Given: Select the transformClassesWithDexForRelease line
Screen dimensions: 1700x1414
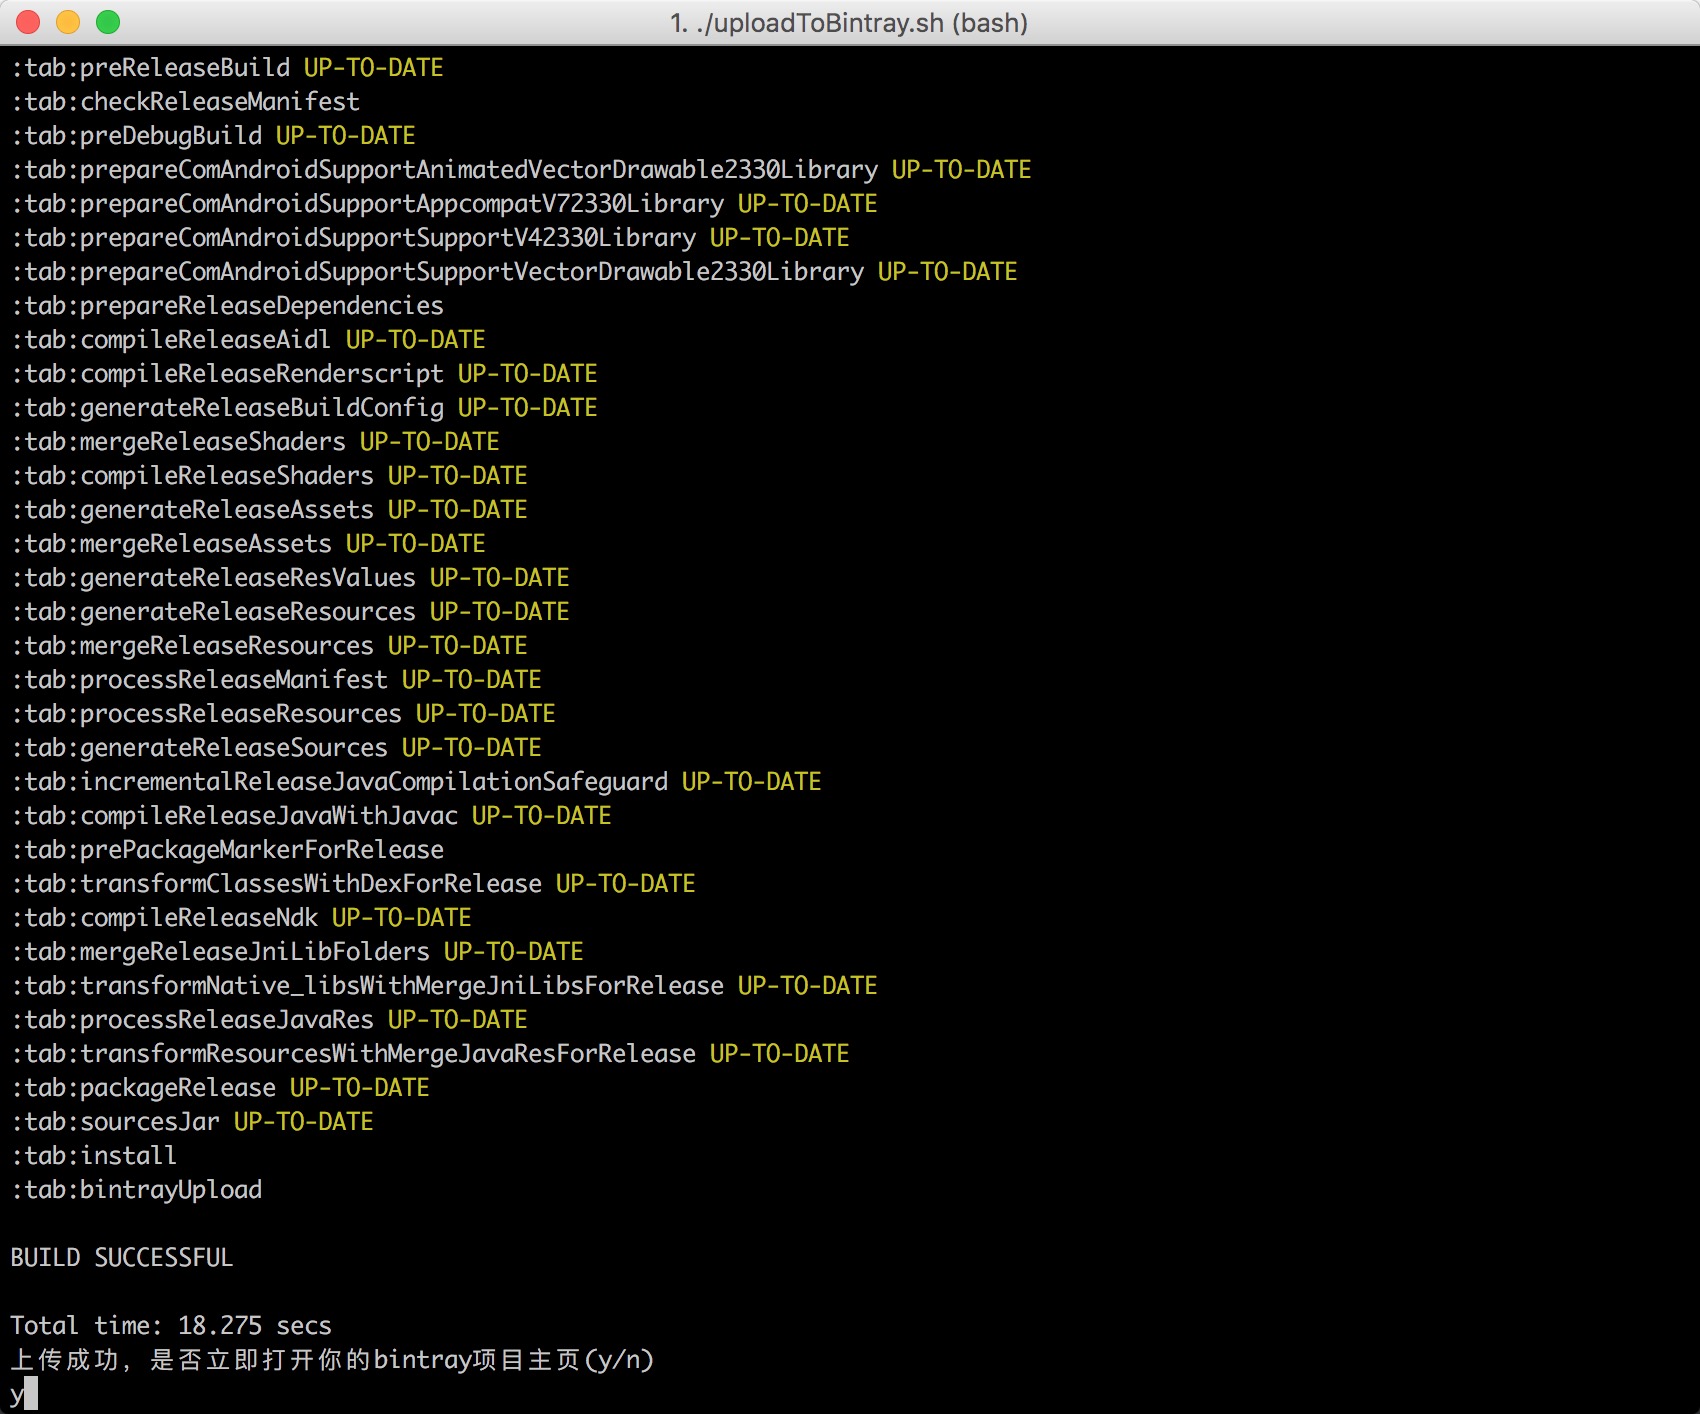Looking at the screenshot, I should coord(353,884).
